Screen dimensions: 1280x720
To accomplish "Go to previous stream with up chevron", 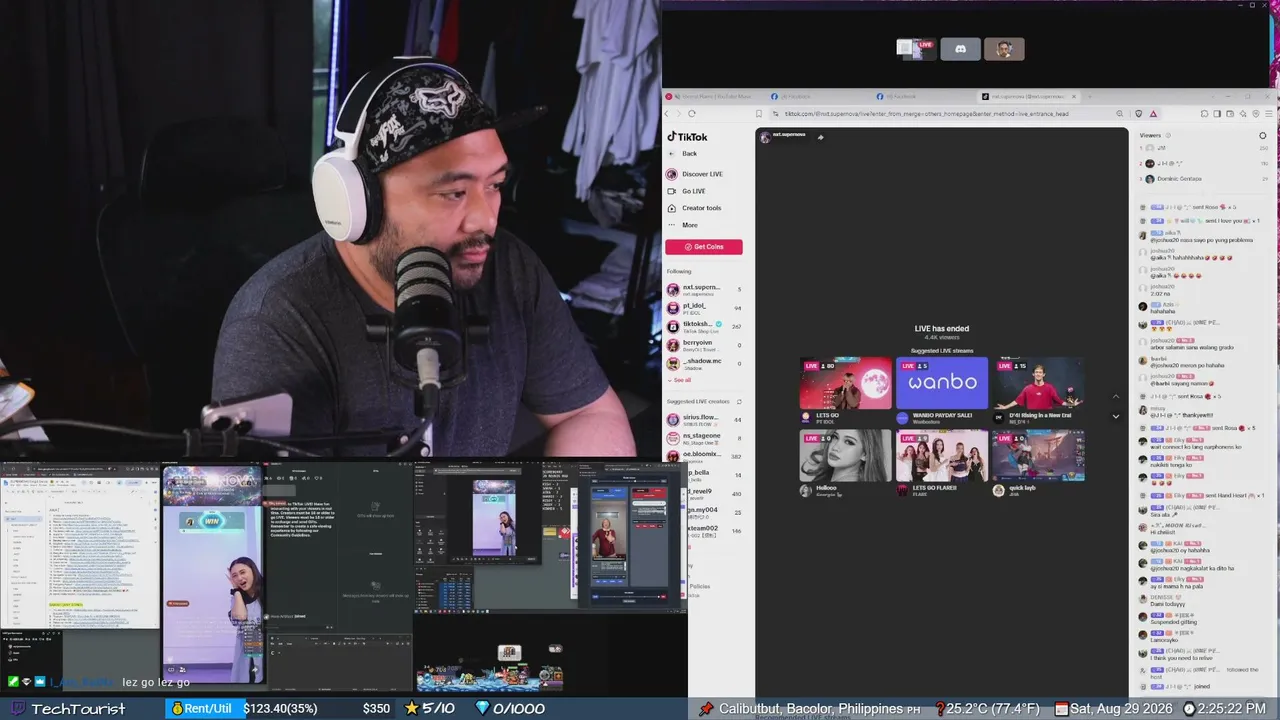I will point(1116,398).
